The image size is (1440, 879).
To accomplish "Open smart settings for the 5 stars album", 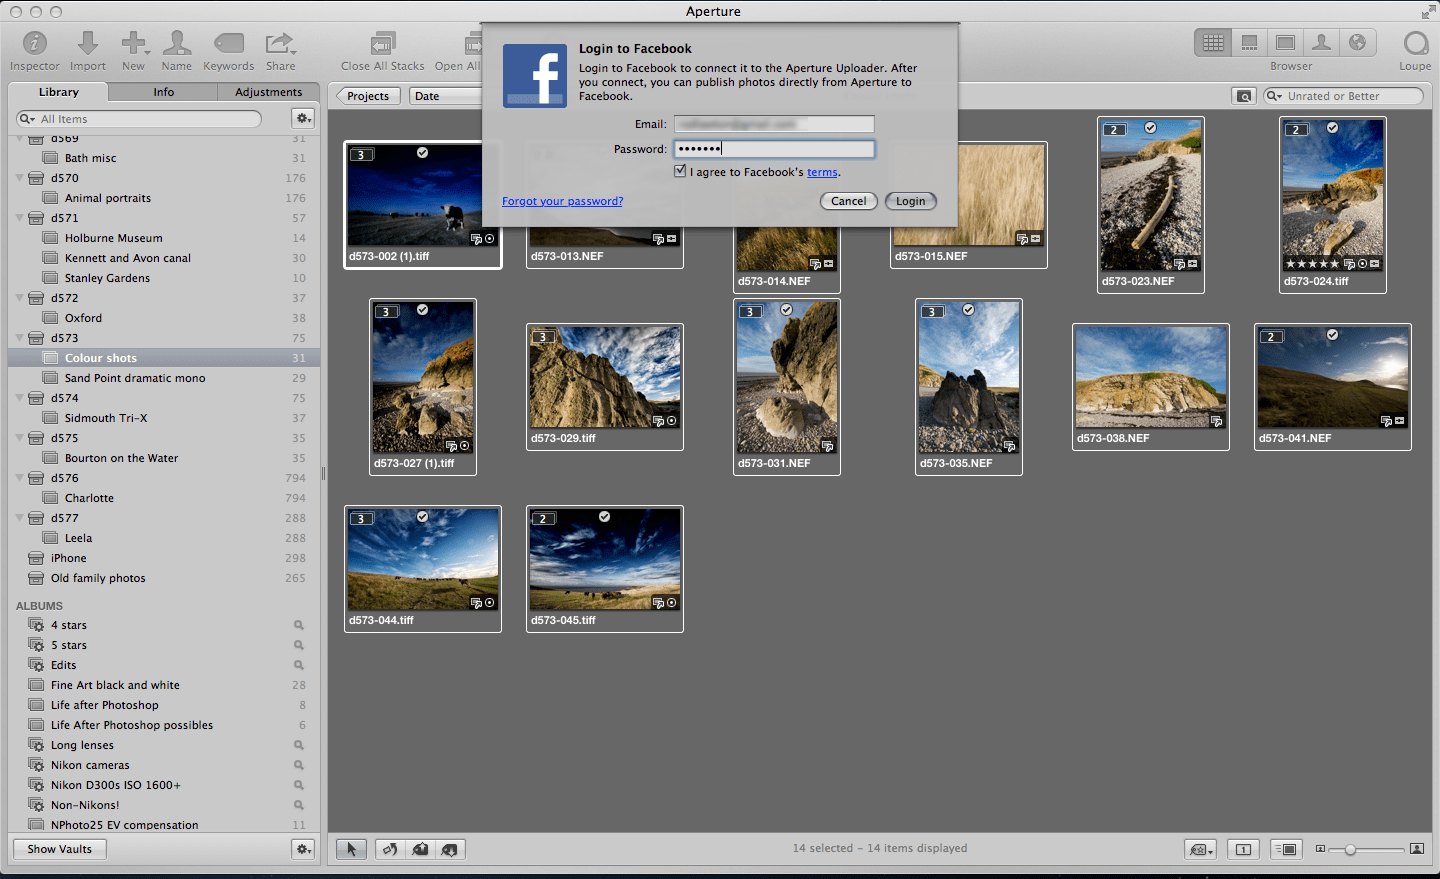I will [299, 645].
